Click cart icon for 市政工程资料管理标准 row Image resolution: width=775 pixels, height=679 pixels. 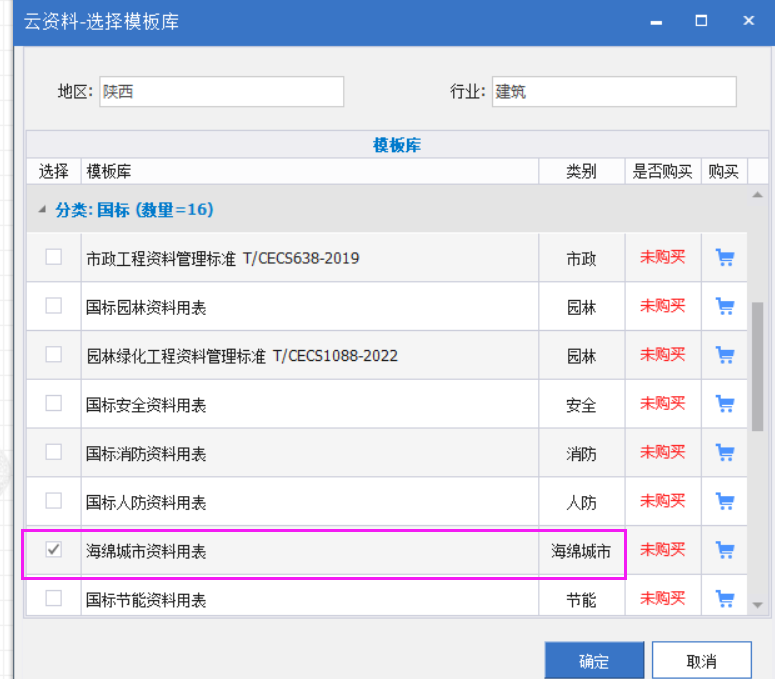pyautogui.click(x=725, y=258)
